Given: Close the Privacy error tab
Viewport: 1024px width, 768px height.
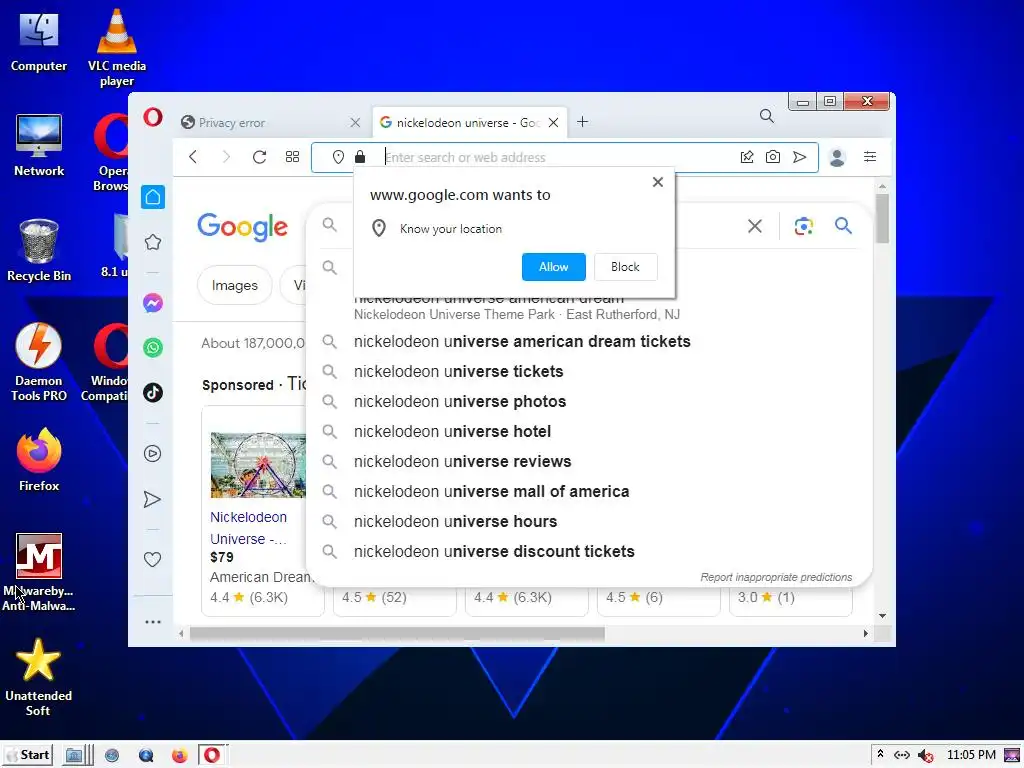Looking at the screenshot, I should click(355, 123).
